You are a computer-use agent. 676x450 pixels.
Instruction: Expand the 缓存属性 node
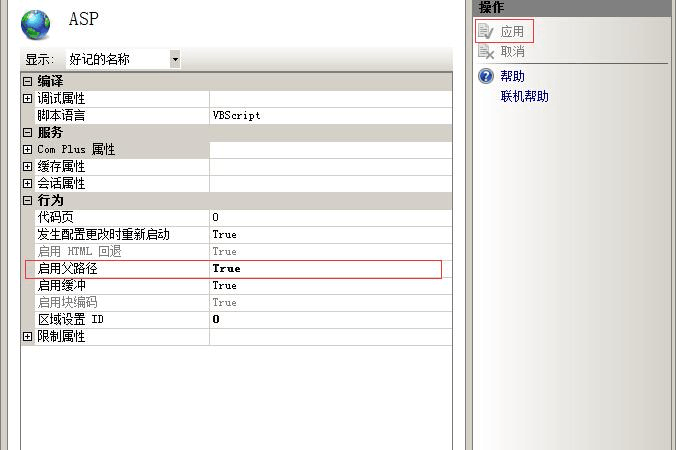(x=28, y=166)
